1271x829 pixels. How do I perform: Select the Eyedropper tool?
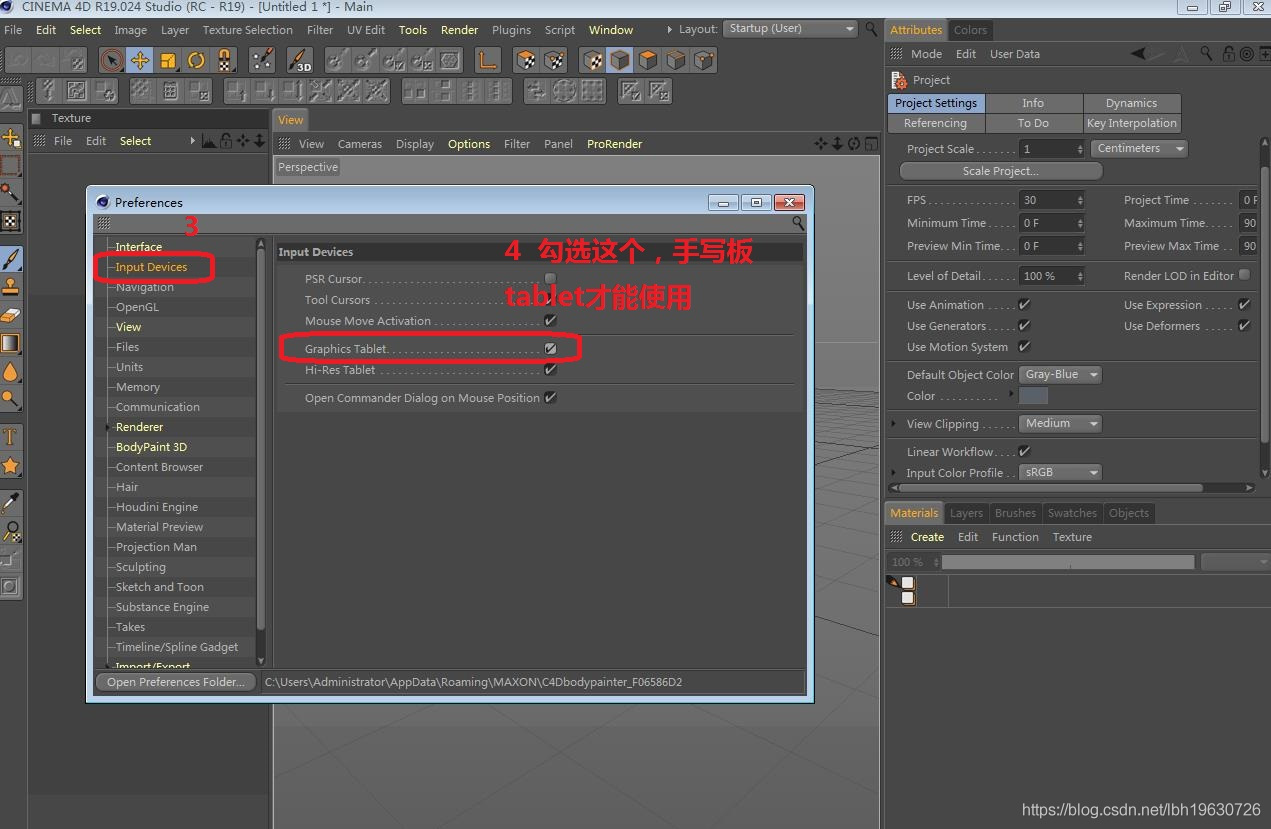click(11, 502)
